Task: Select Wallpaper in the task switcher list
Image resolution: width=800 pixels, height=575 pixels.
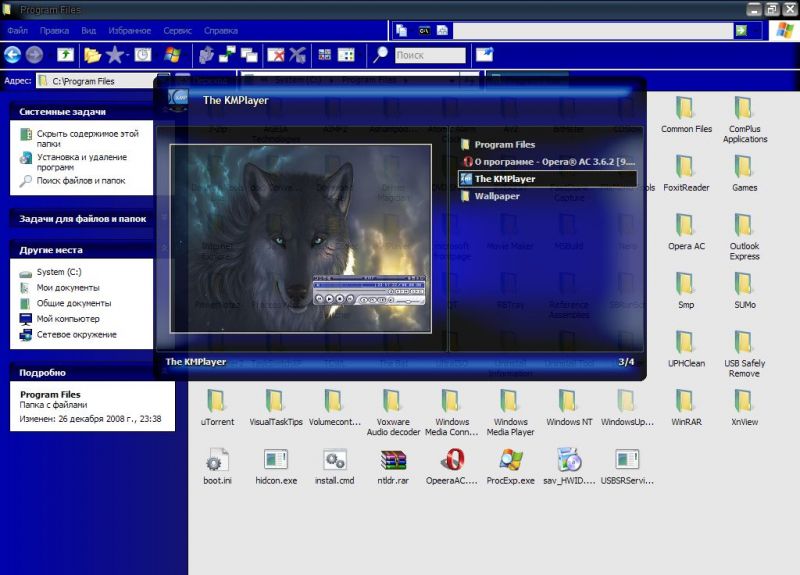Action: (x=496, y=197)
